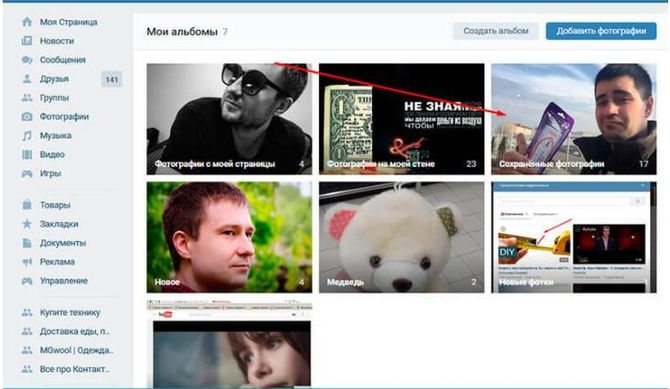
Task: Open the Сохраненные фотографии album
Action: click(573, 119)
